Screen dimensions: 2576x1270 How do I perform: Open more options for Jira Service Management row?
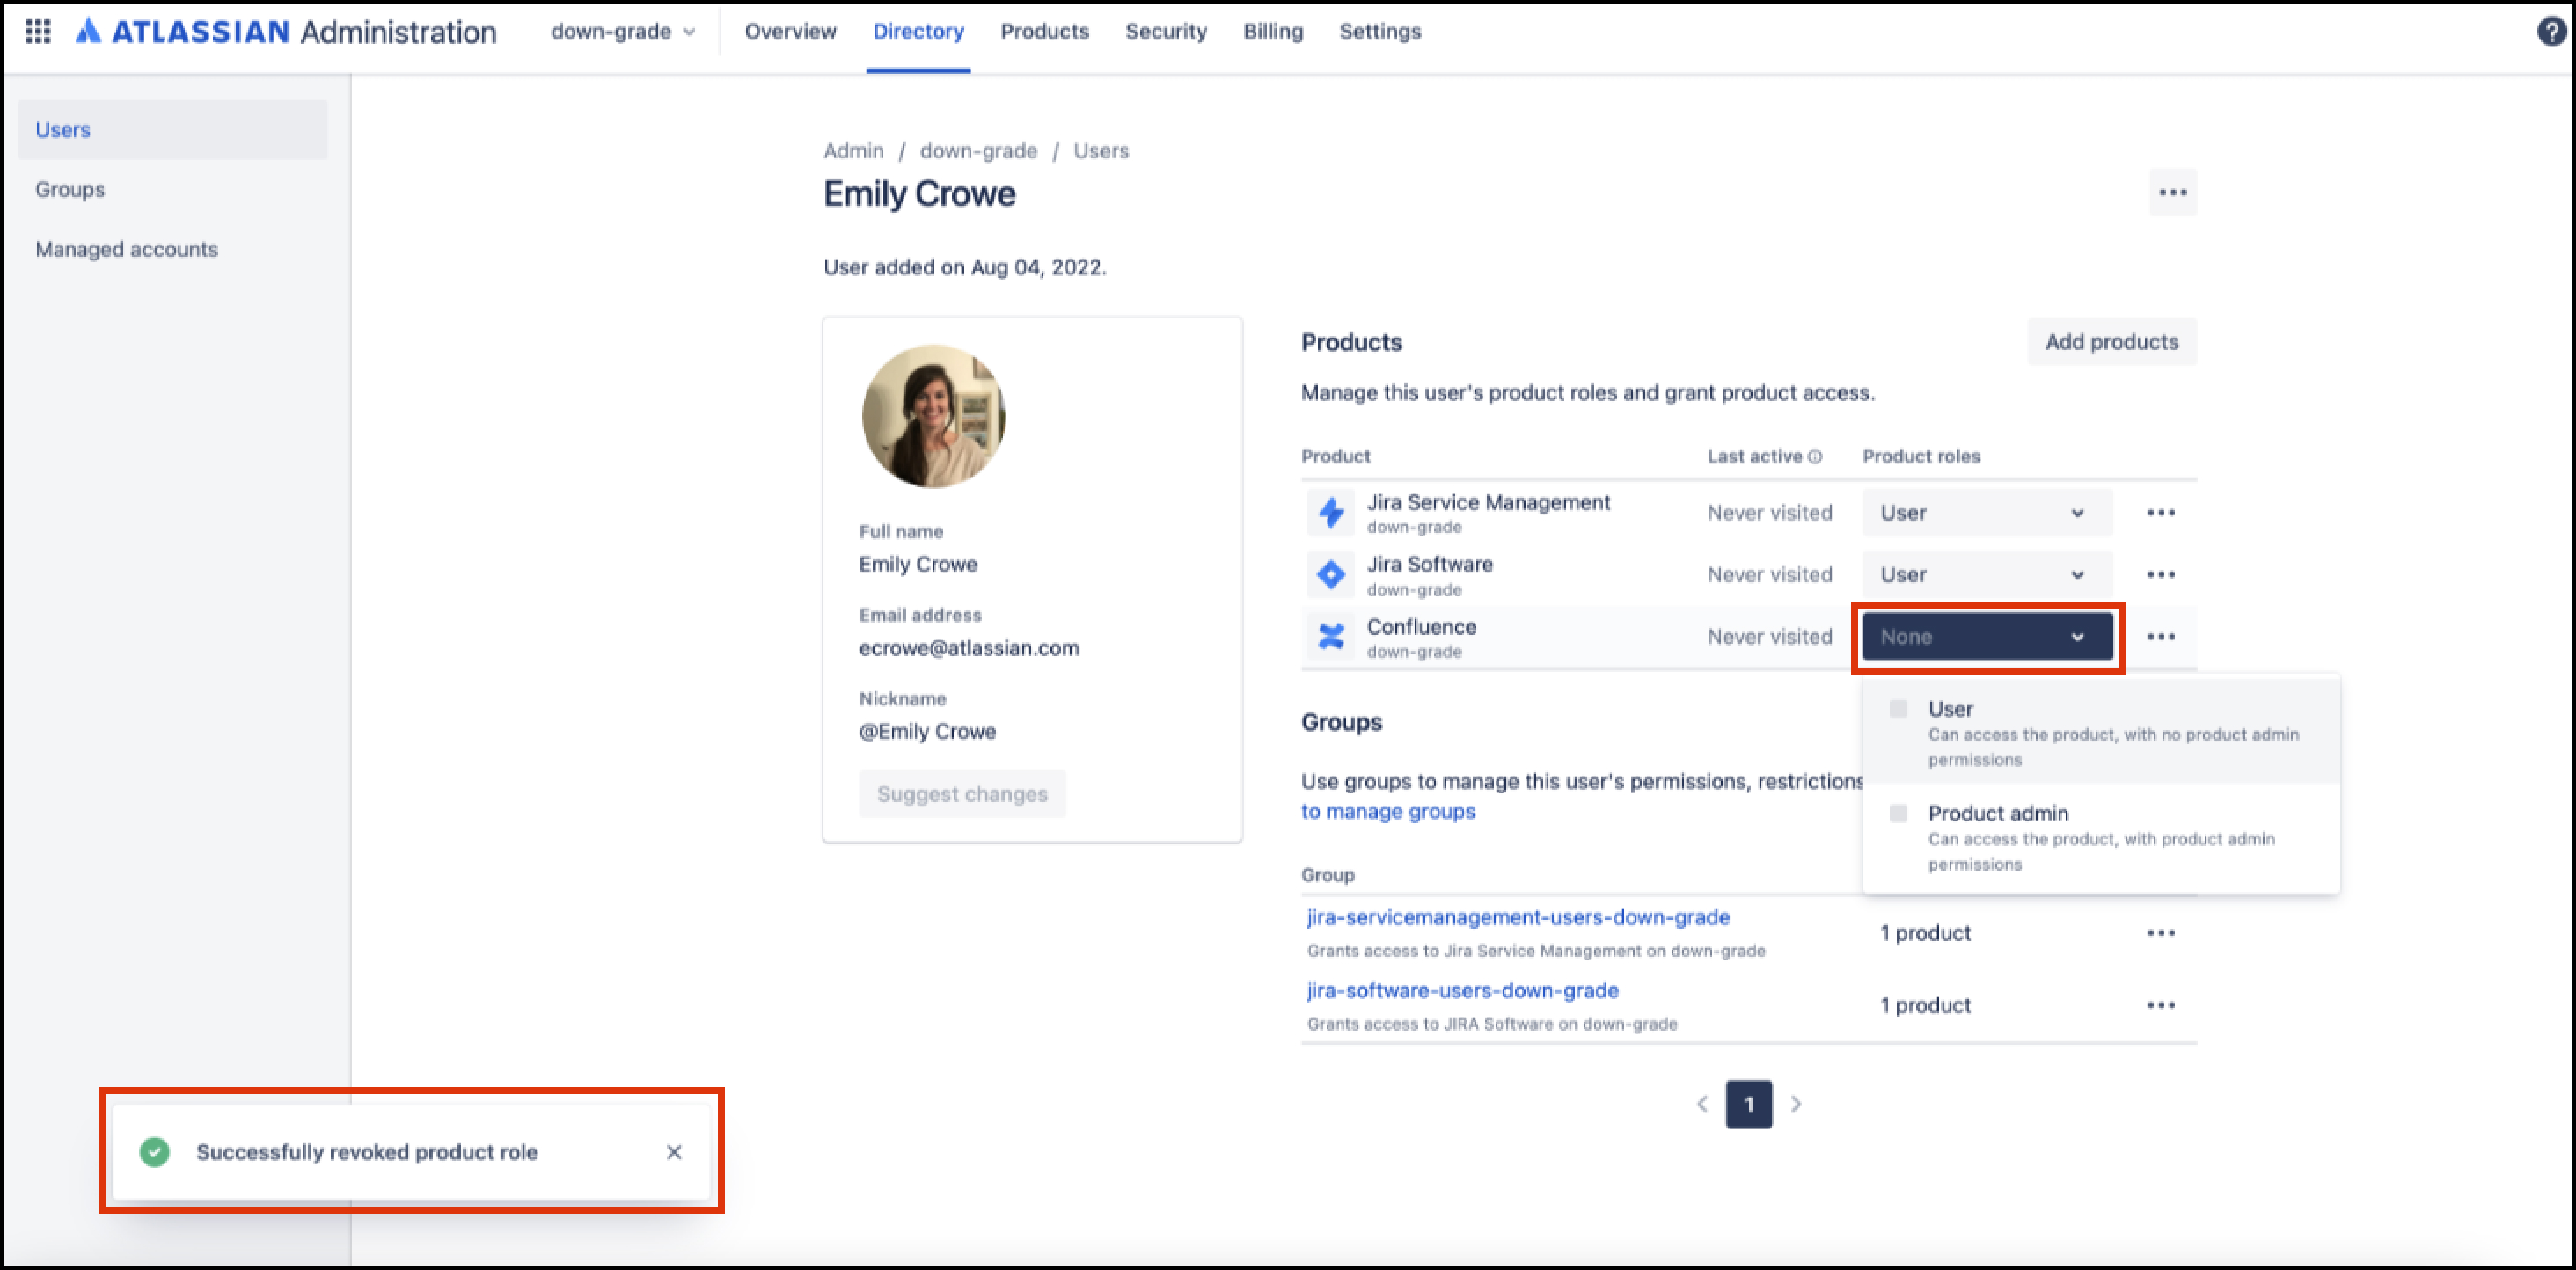(x=2160, y=513)
